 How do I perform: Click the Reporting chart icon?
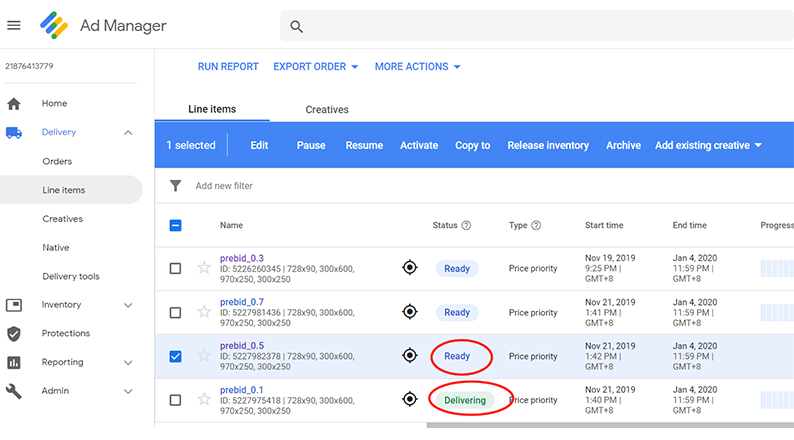(14, 363)
